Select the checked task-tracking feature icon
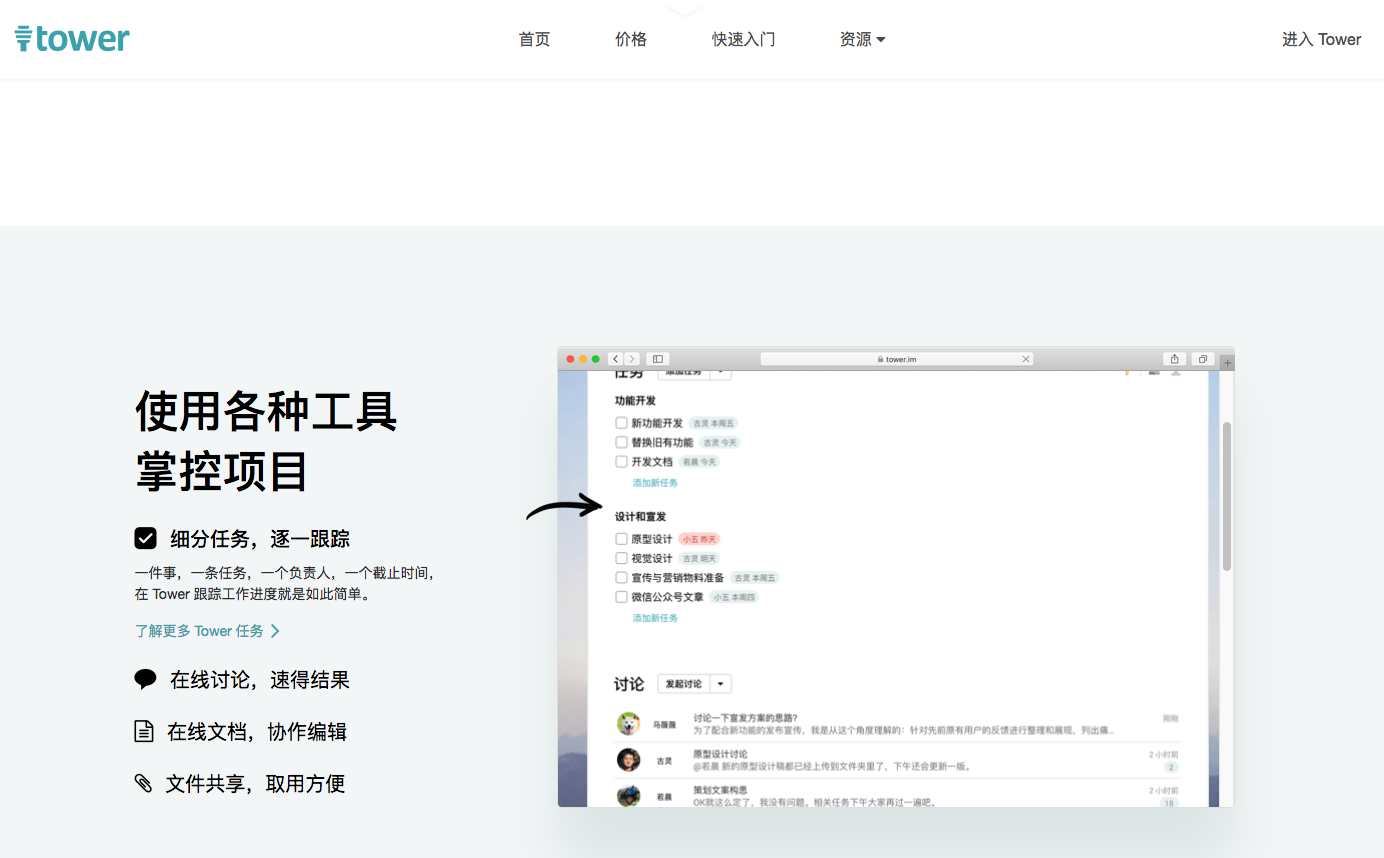1384x858 pixels. [146, 538]
